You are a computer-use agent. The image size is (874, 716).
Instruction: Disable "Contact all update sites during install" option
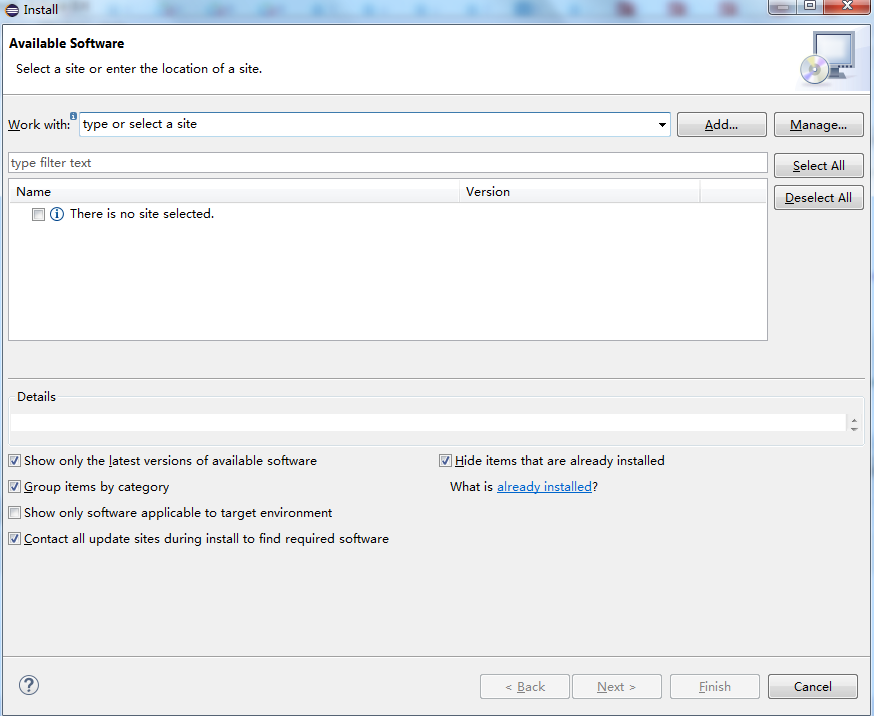[x=14, y=538]
